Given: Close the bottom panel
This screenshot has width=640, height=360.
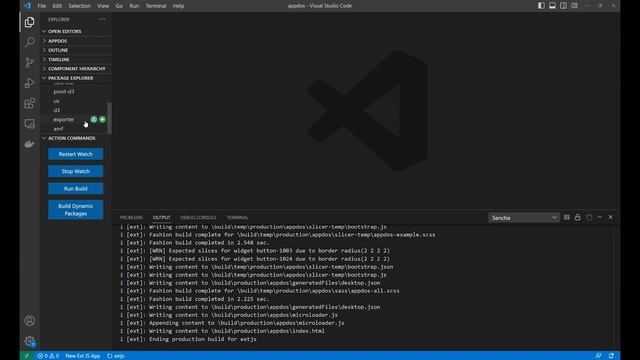Looking at the screenshot, I should (x=611, y=218).
